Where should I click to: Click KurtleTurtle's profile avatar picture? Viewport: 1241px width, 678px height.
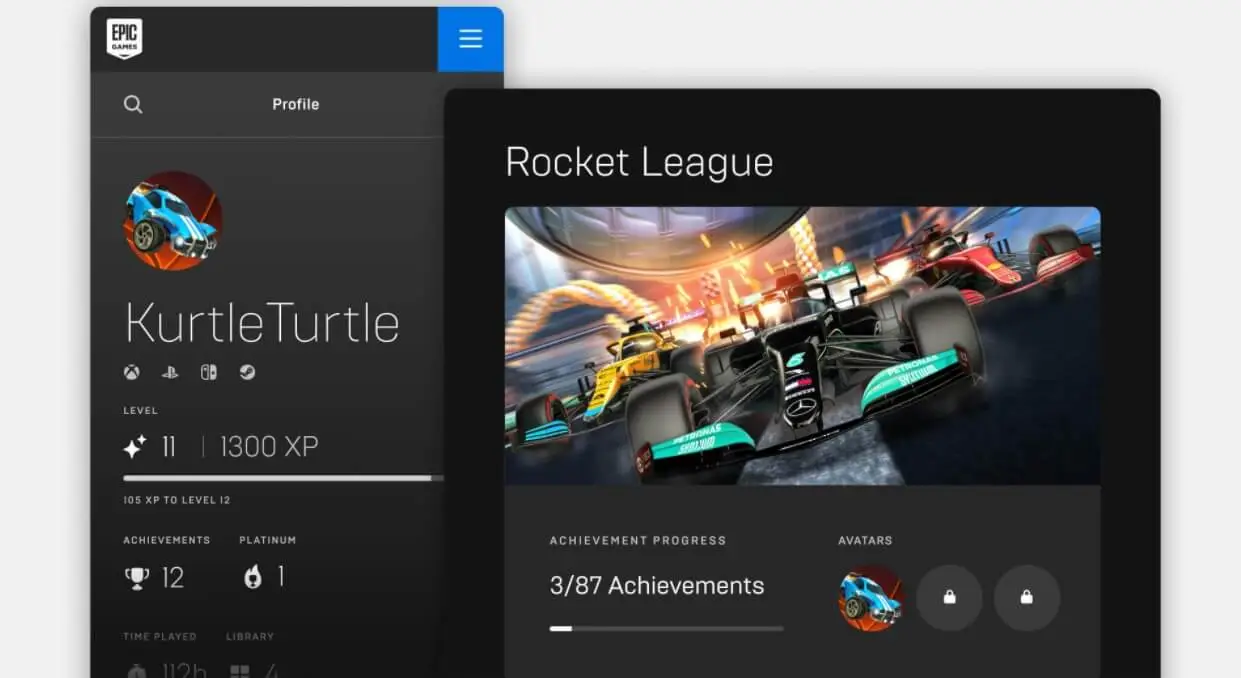[x=173, y=221]
